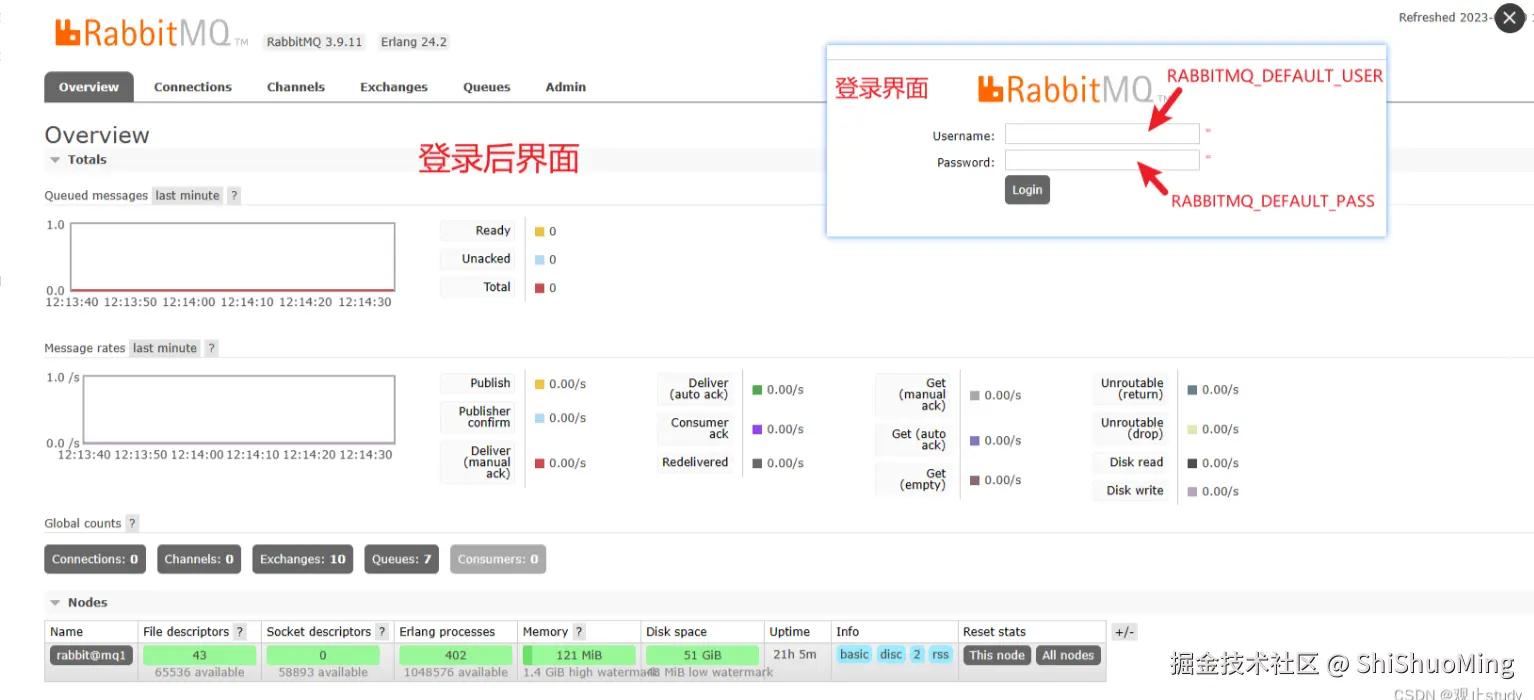The width and height of the screenshot is (1534, 700).
Task: Click the Message rates chart
Action: pyautogui.click(x=238, y=410)
